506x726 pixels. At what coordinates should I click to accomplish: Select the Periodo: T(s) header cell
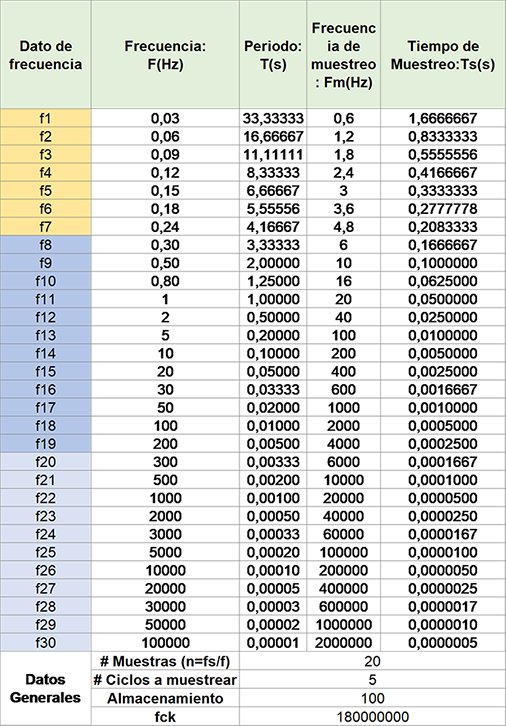click(273, 55)
